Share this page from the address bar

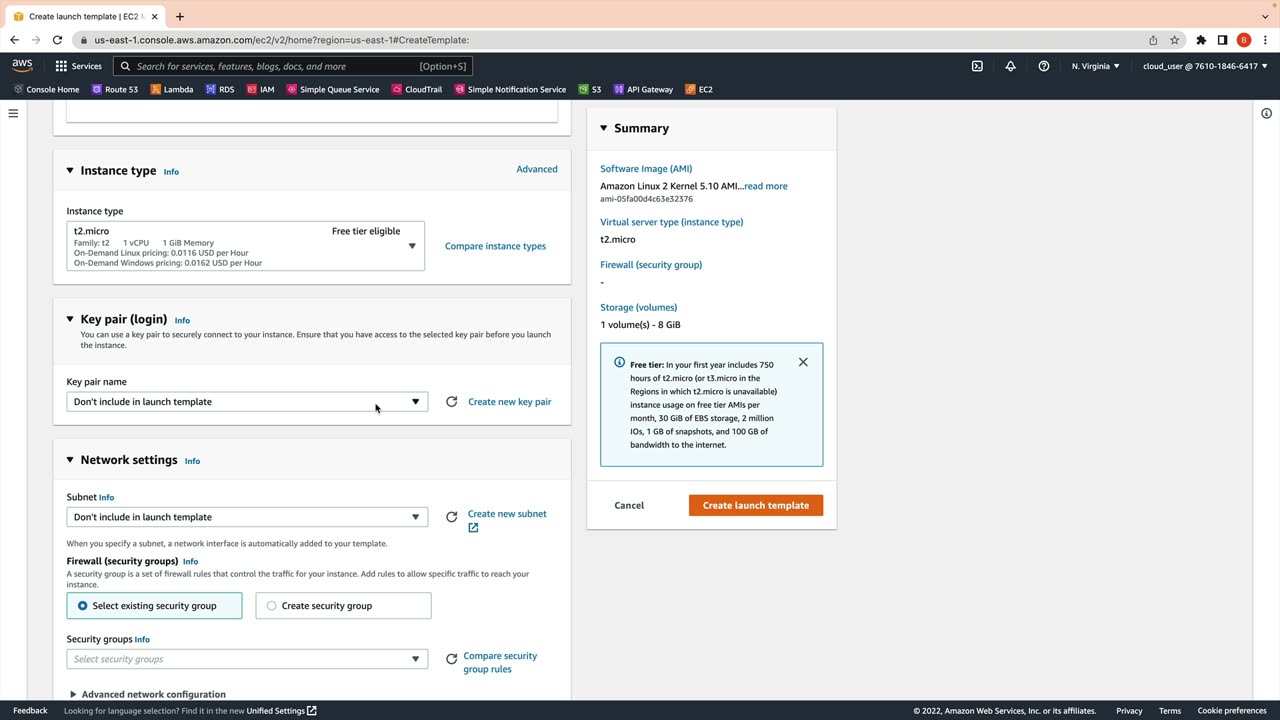coord(1153,40)
